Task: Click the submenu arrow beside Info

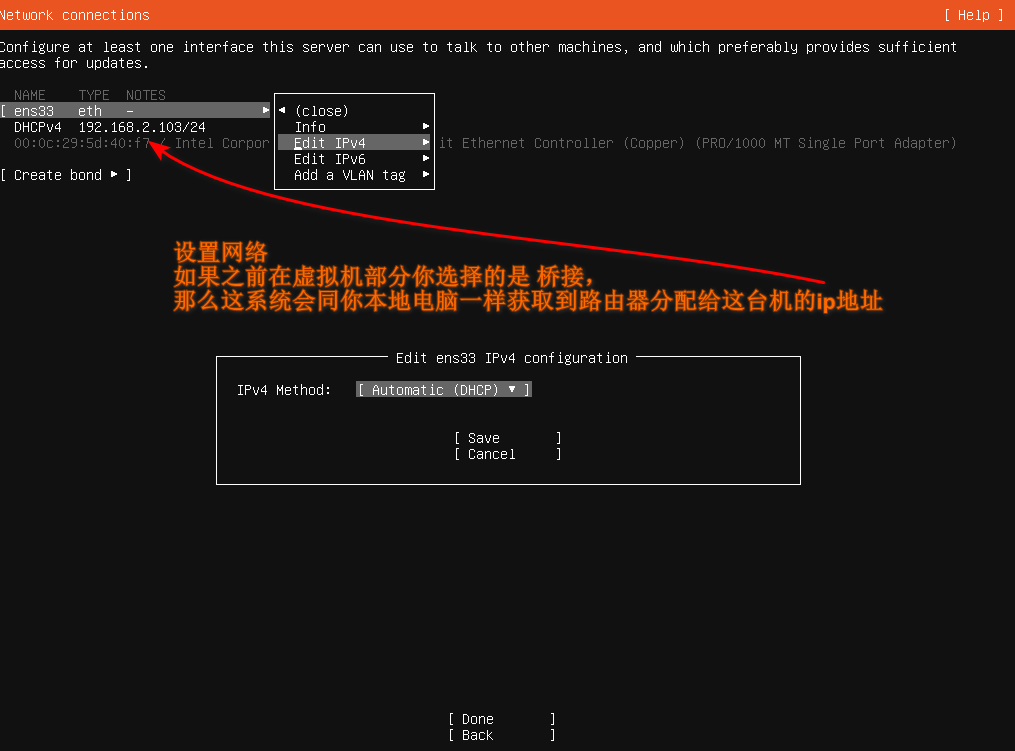Action: click(x=426, y=126)
